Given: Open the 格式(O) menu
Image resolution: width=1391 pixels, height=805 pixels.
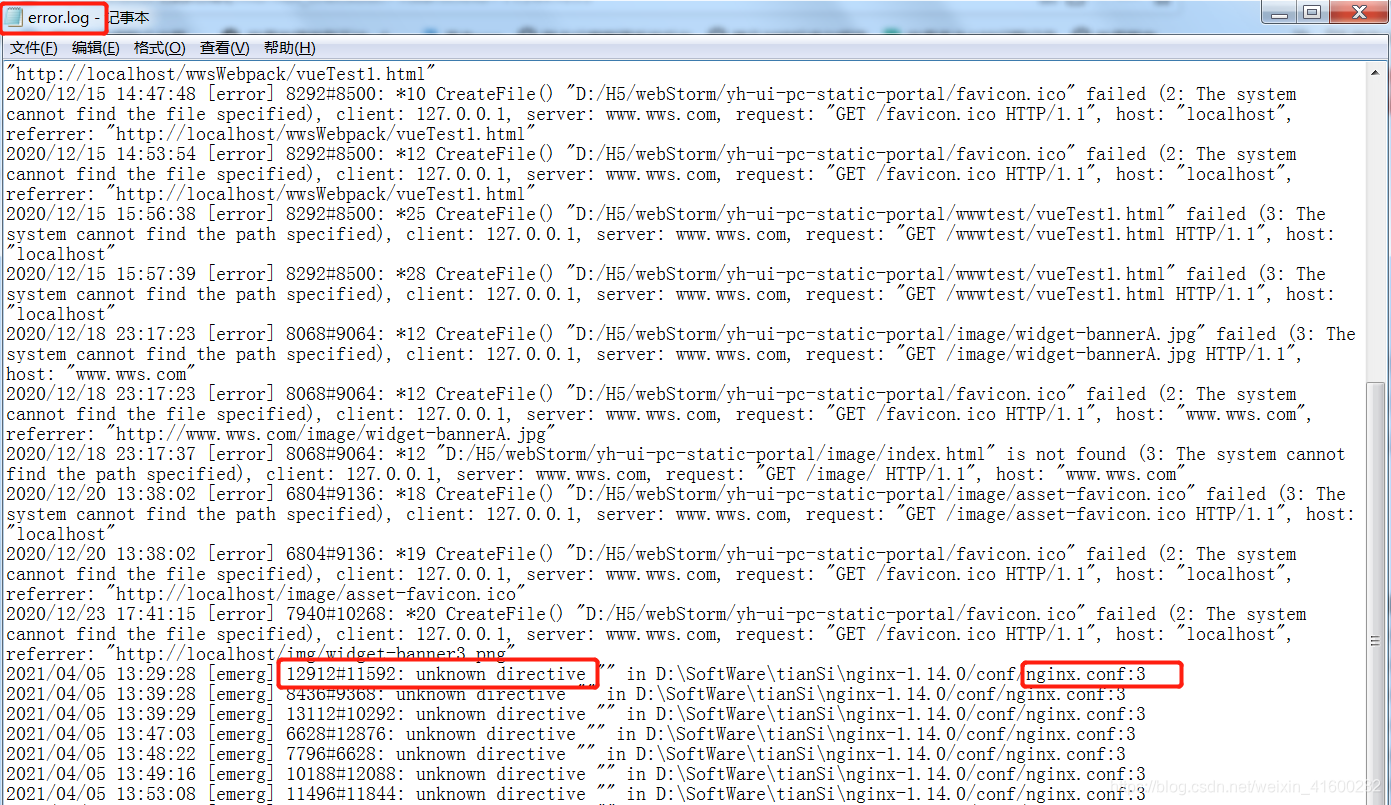Looking at the screenshot, I should pos(159,47).
